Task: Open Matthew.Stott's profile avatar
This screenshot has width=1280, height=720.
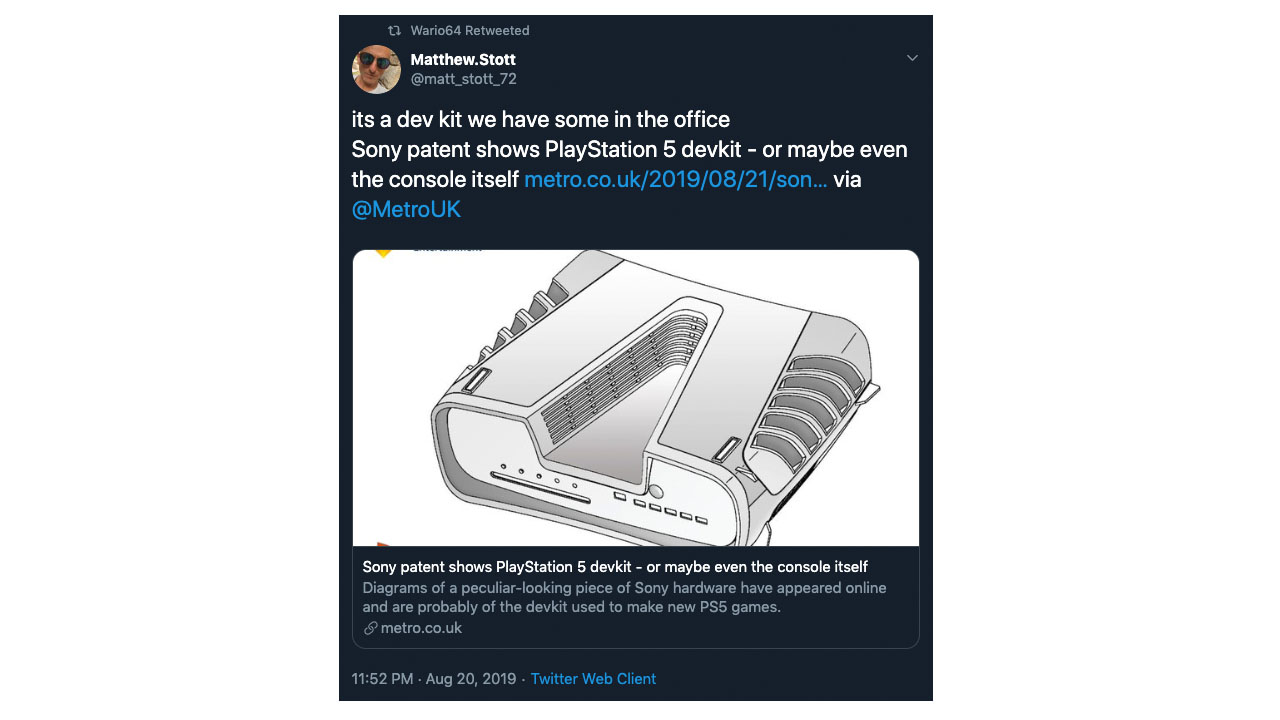Action: coord(376,69)
